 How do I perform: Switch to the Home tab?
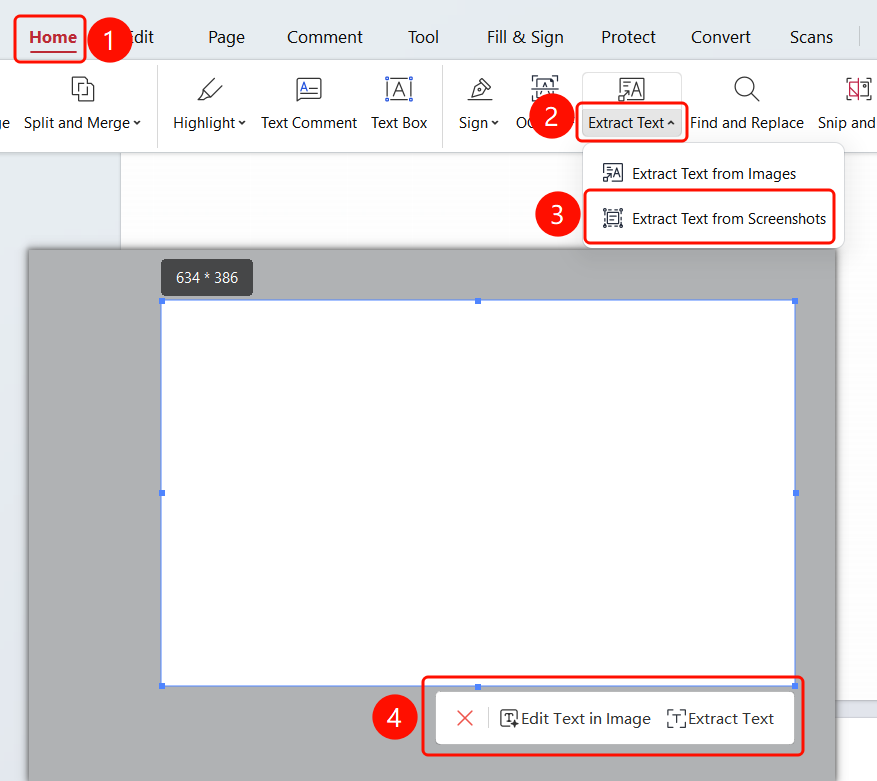click(x=53, y=37)
